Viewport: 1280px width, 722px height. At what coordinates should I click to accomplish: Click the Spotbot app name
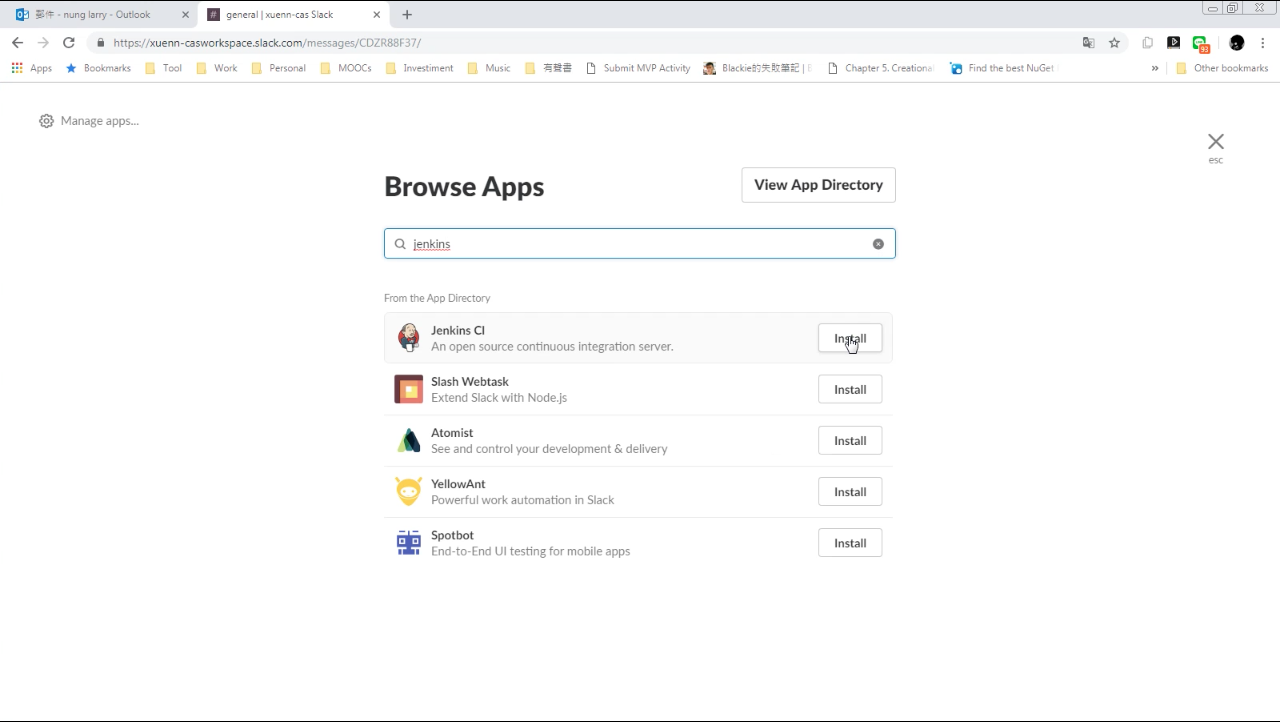(452, 535)
